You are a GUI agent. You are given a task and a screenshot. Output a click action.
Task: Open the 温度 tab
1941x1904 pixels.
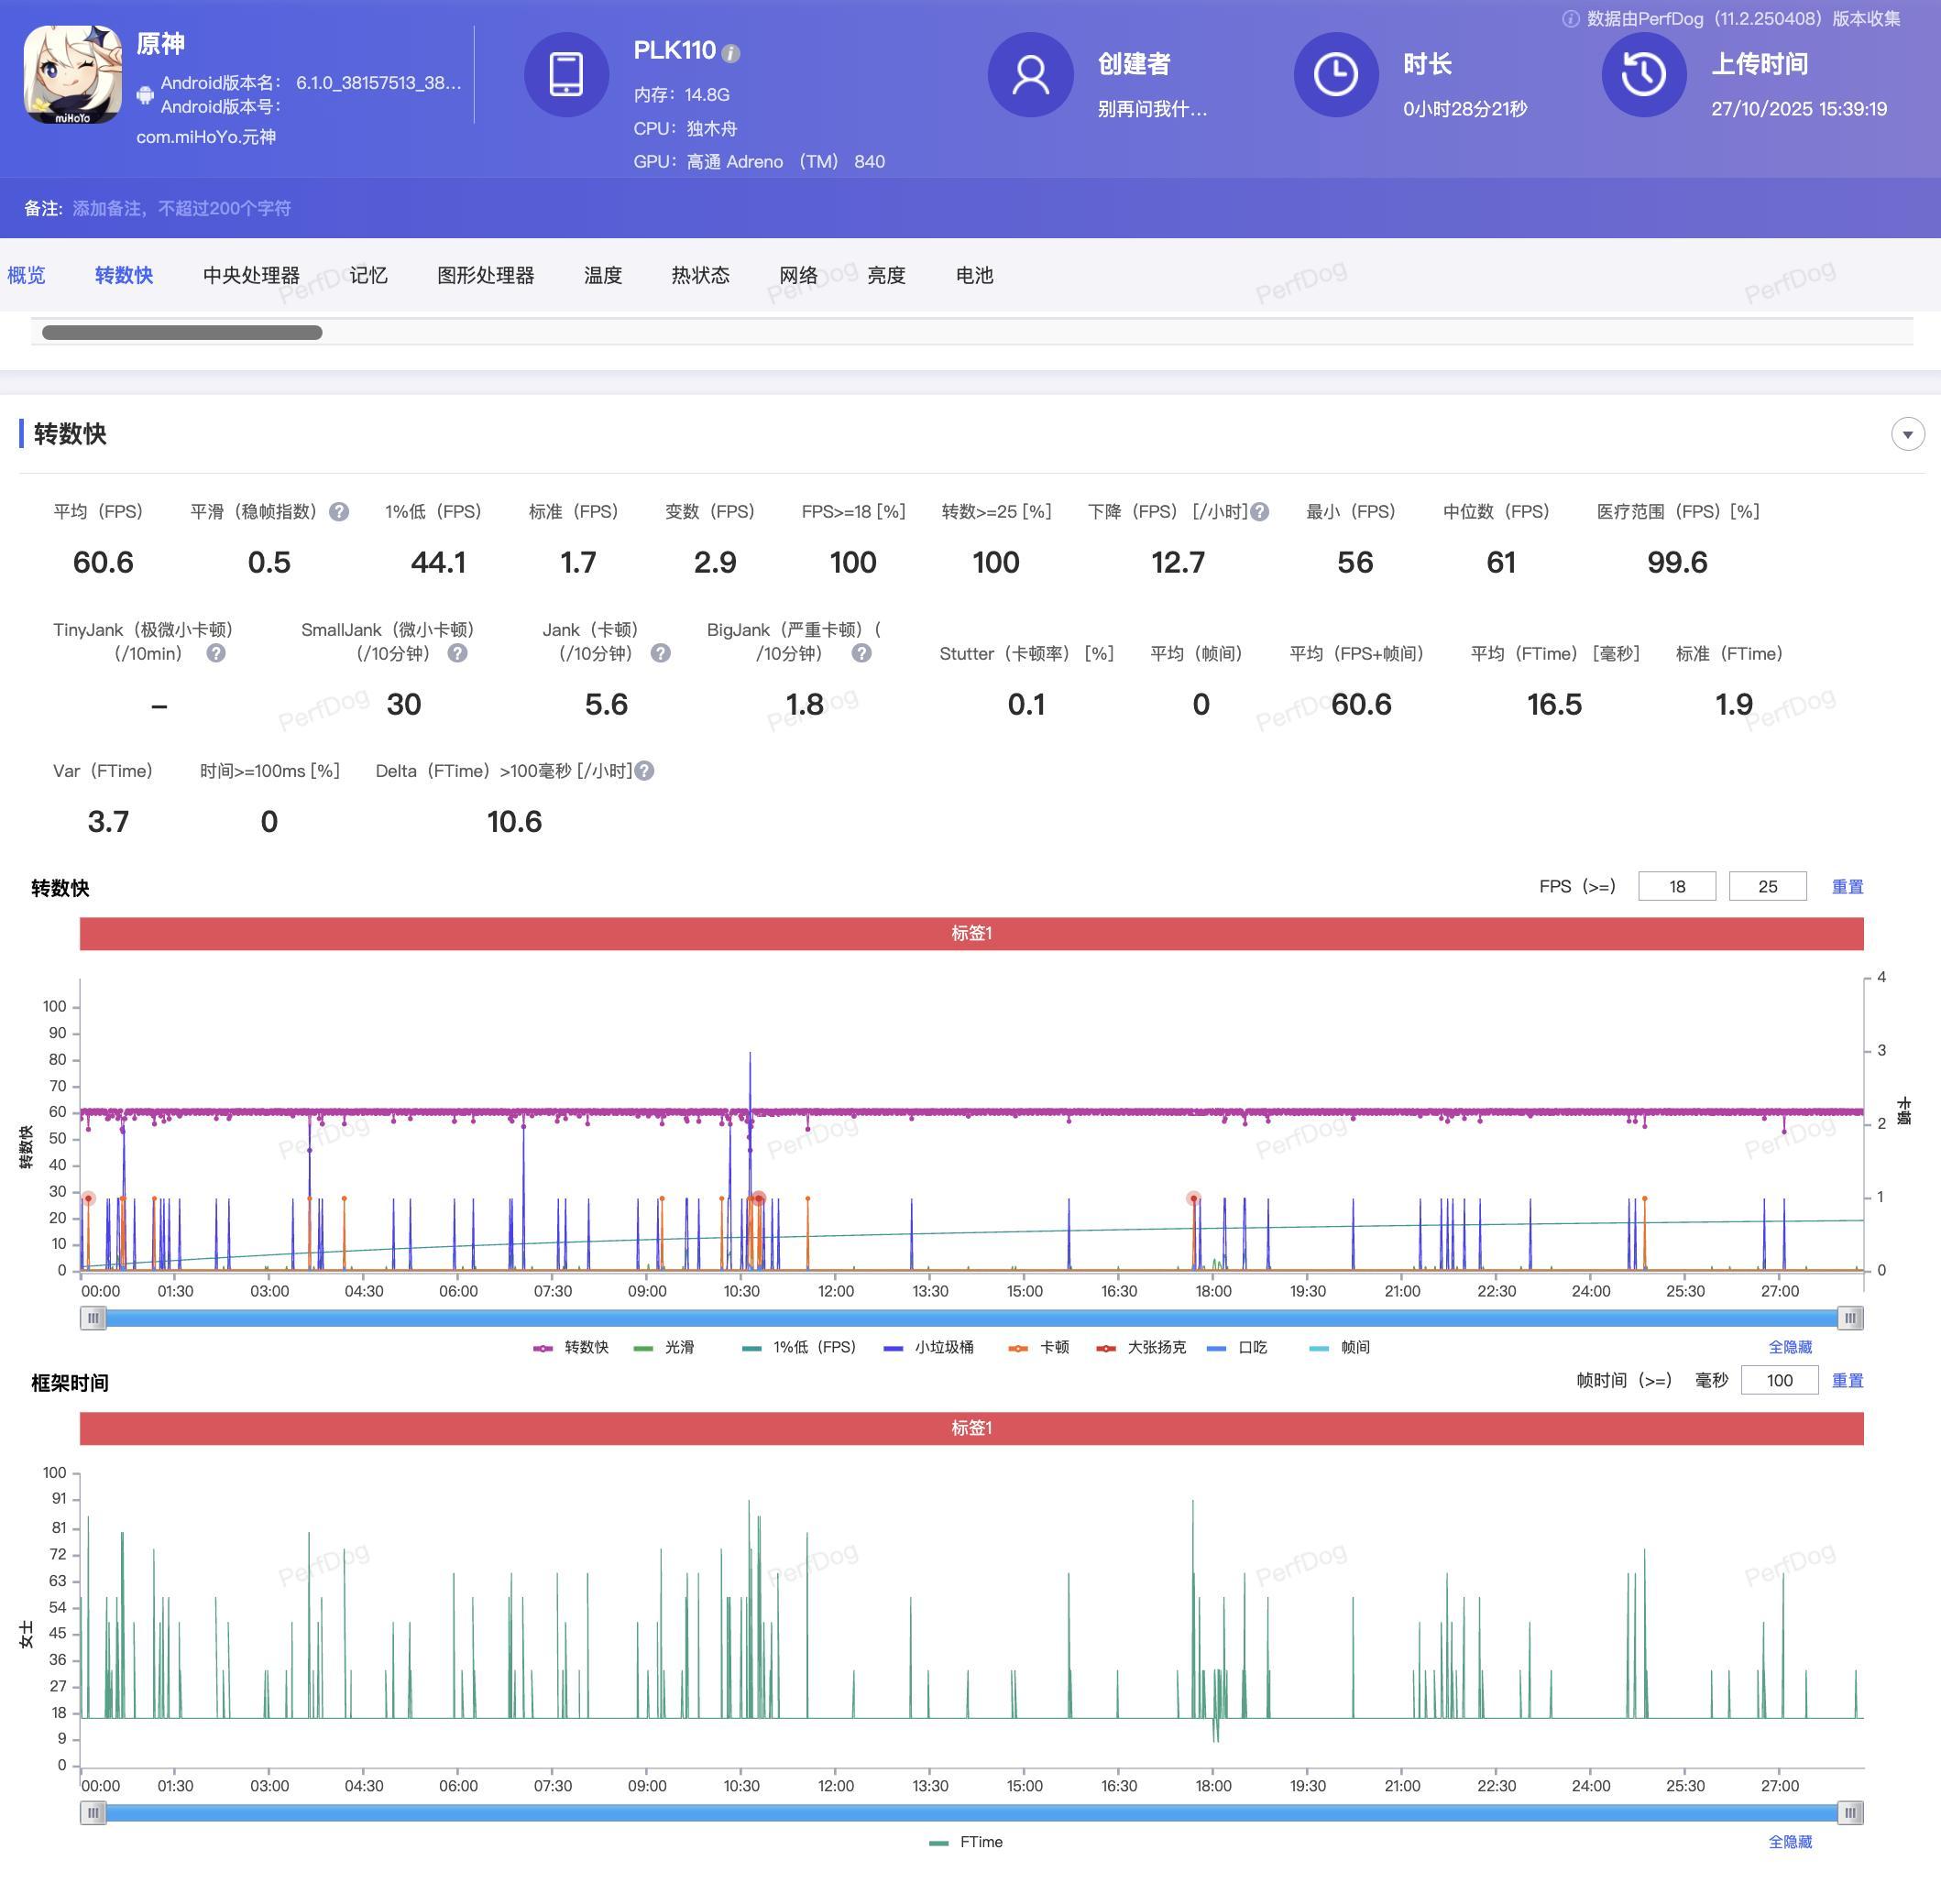[603, 275]
